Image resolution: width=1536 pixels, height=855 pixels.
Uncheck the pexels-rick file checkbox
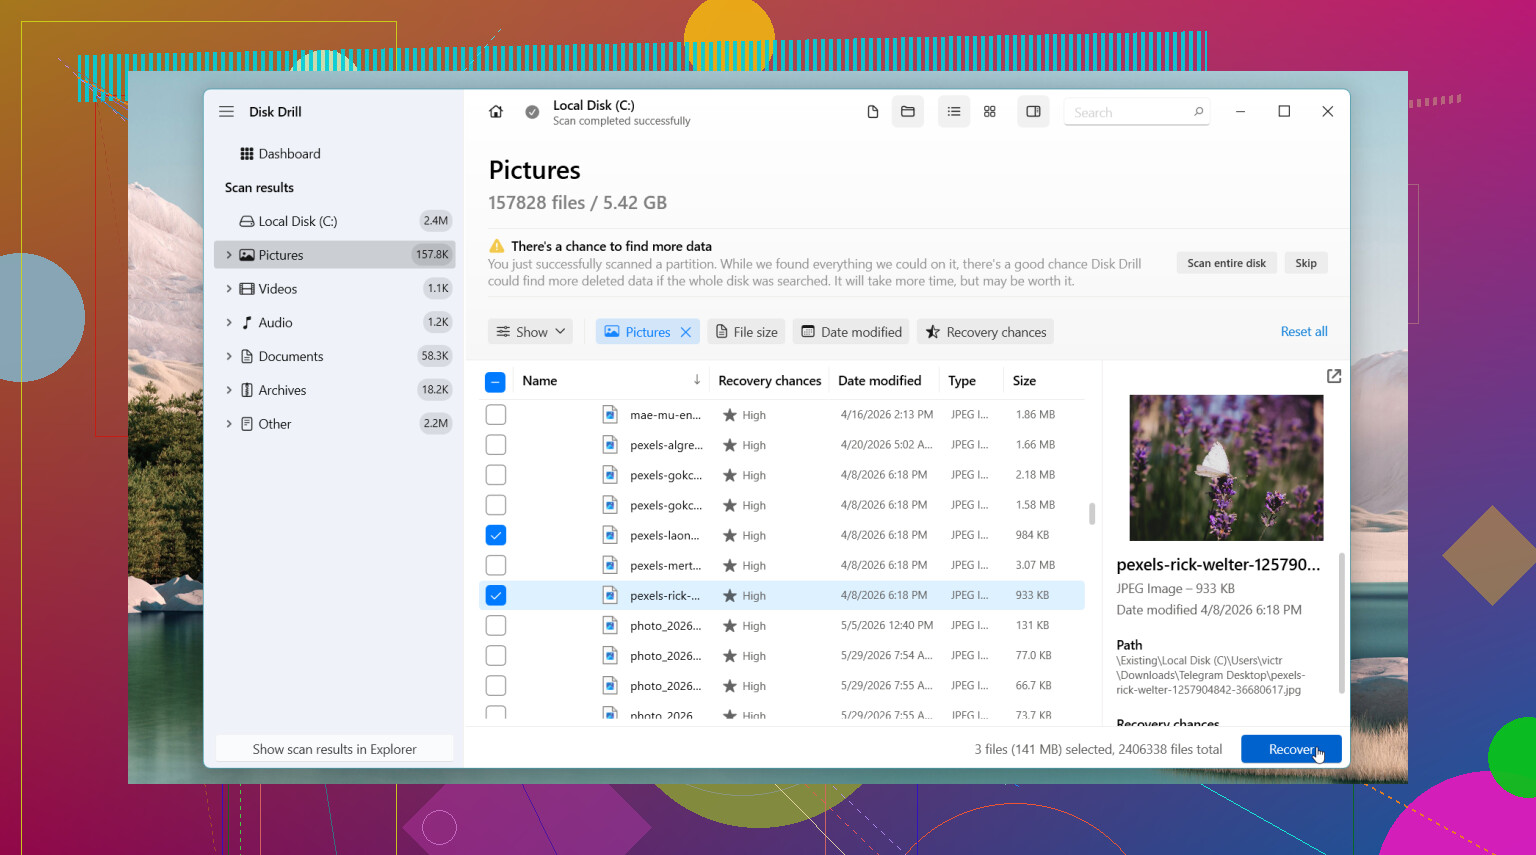495,595
